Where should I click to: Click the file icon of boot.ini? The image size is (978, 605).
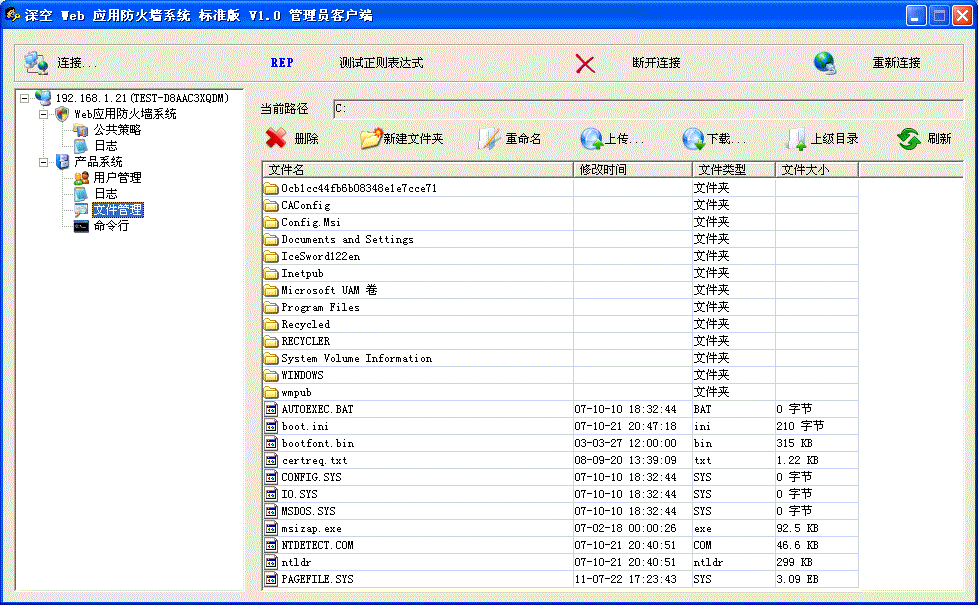[271, 427]
